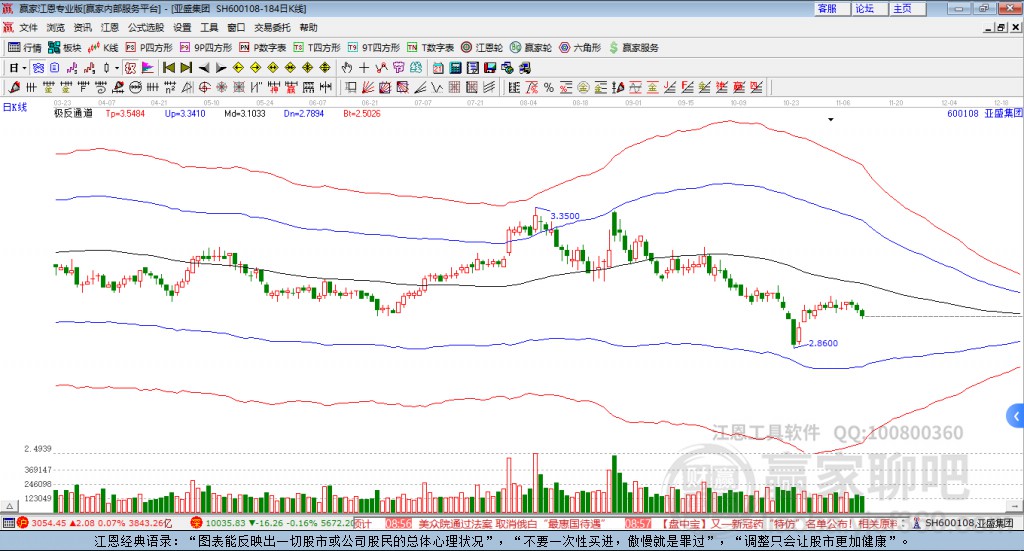Open the P四方形 square tool
The image size is (1024, 551).
[148, 47]
